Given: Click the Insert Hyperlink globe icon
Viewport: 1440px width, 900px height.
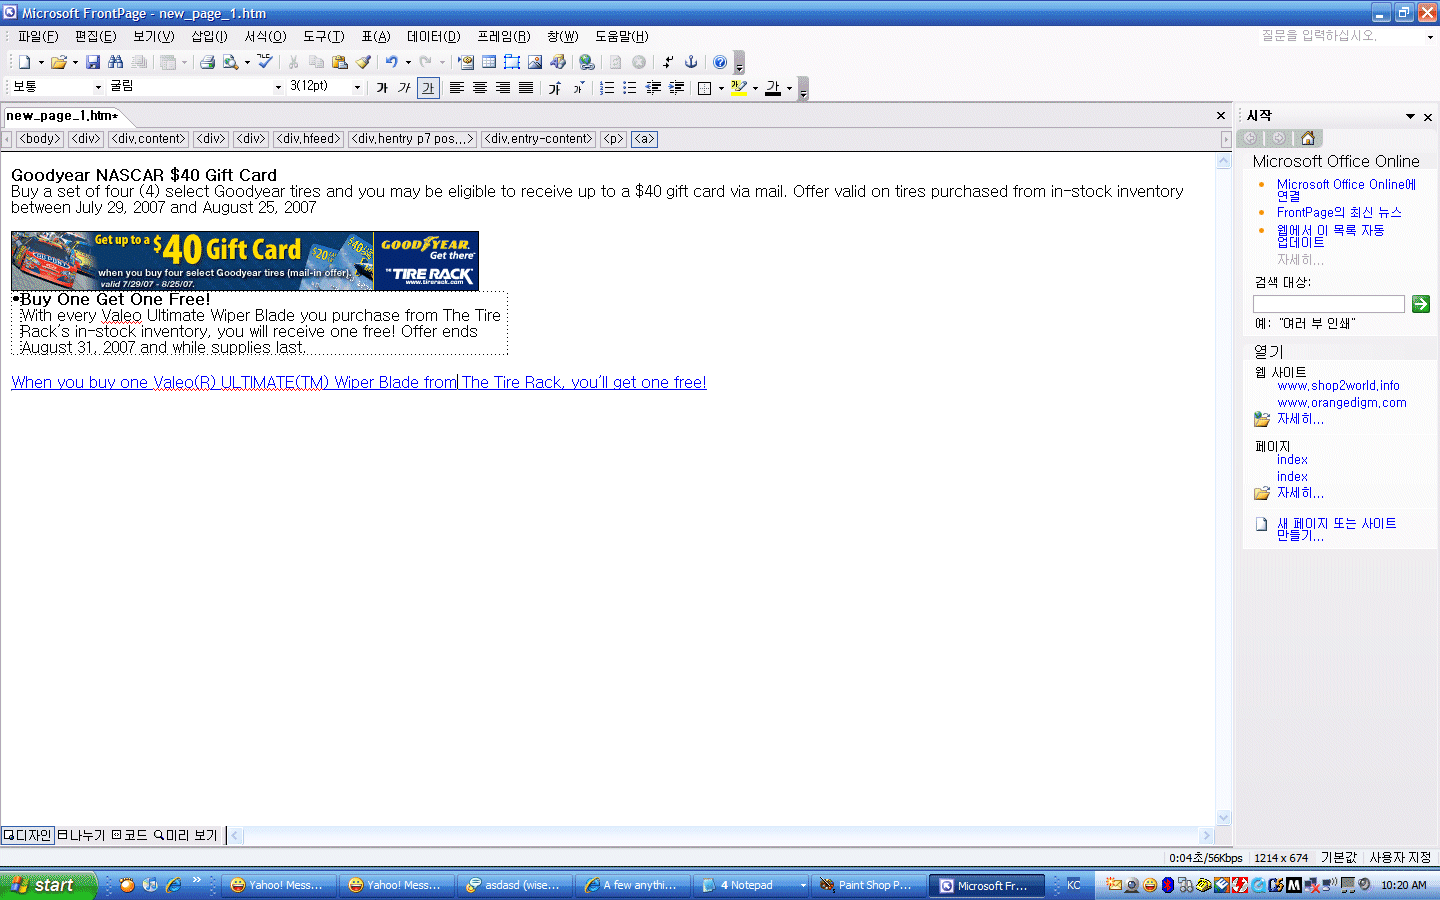Looking at the screenshot, I should [587, 62].
